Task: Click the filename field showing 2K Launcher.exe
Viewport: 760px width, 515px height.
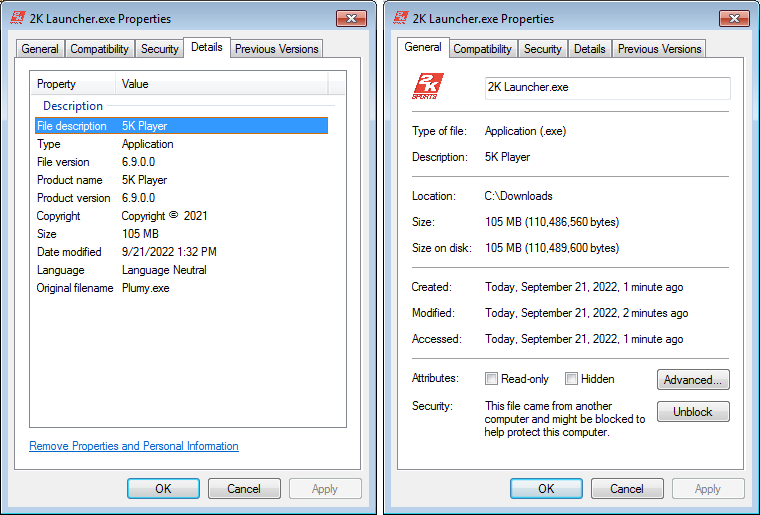Action: click(x=607, y=88)
